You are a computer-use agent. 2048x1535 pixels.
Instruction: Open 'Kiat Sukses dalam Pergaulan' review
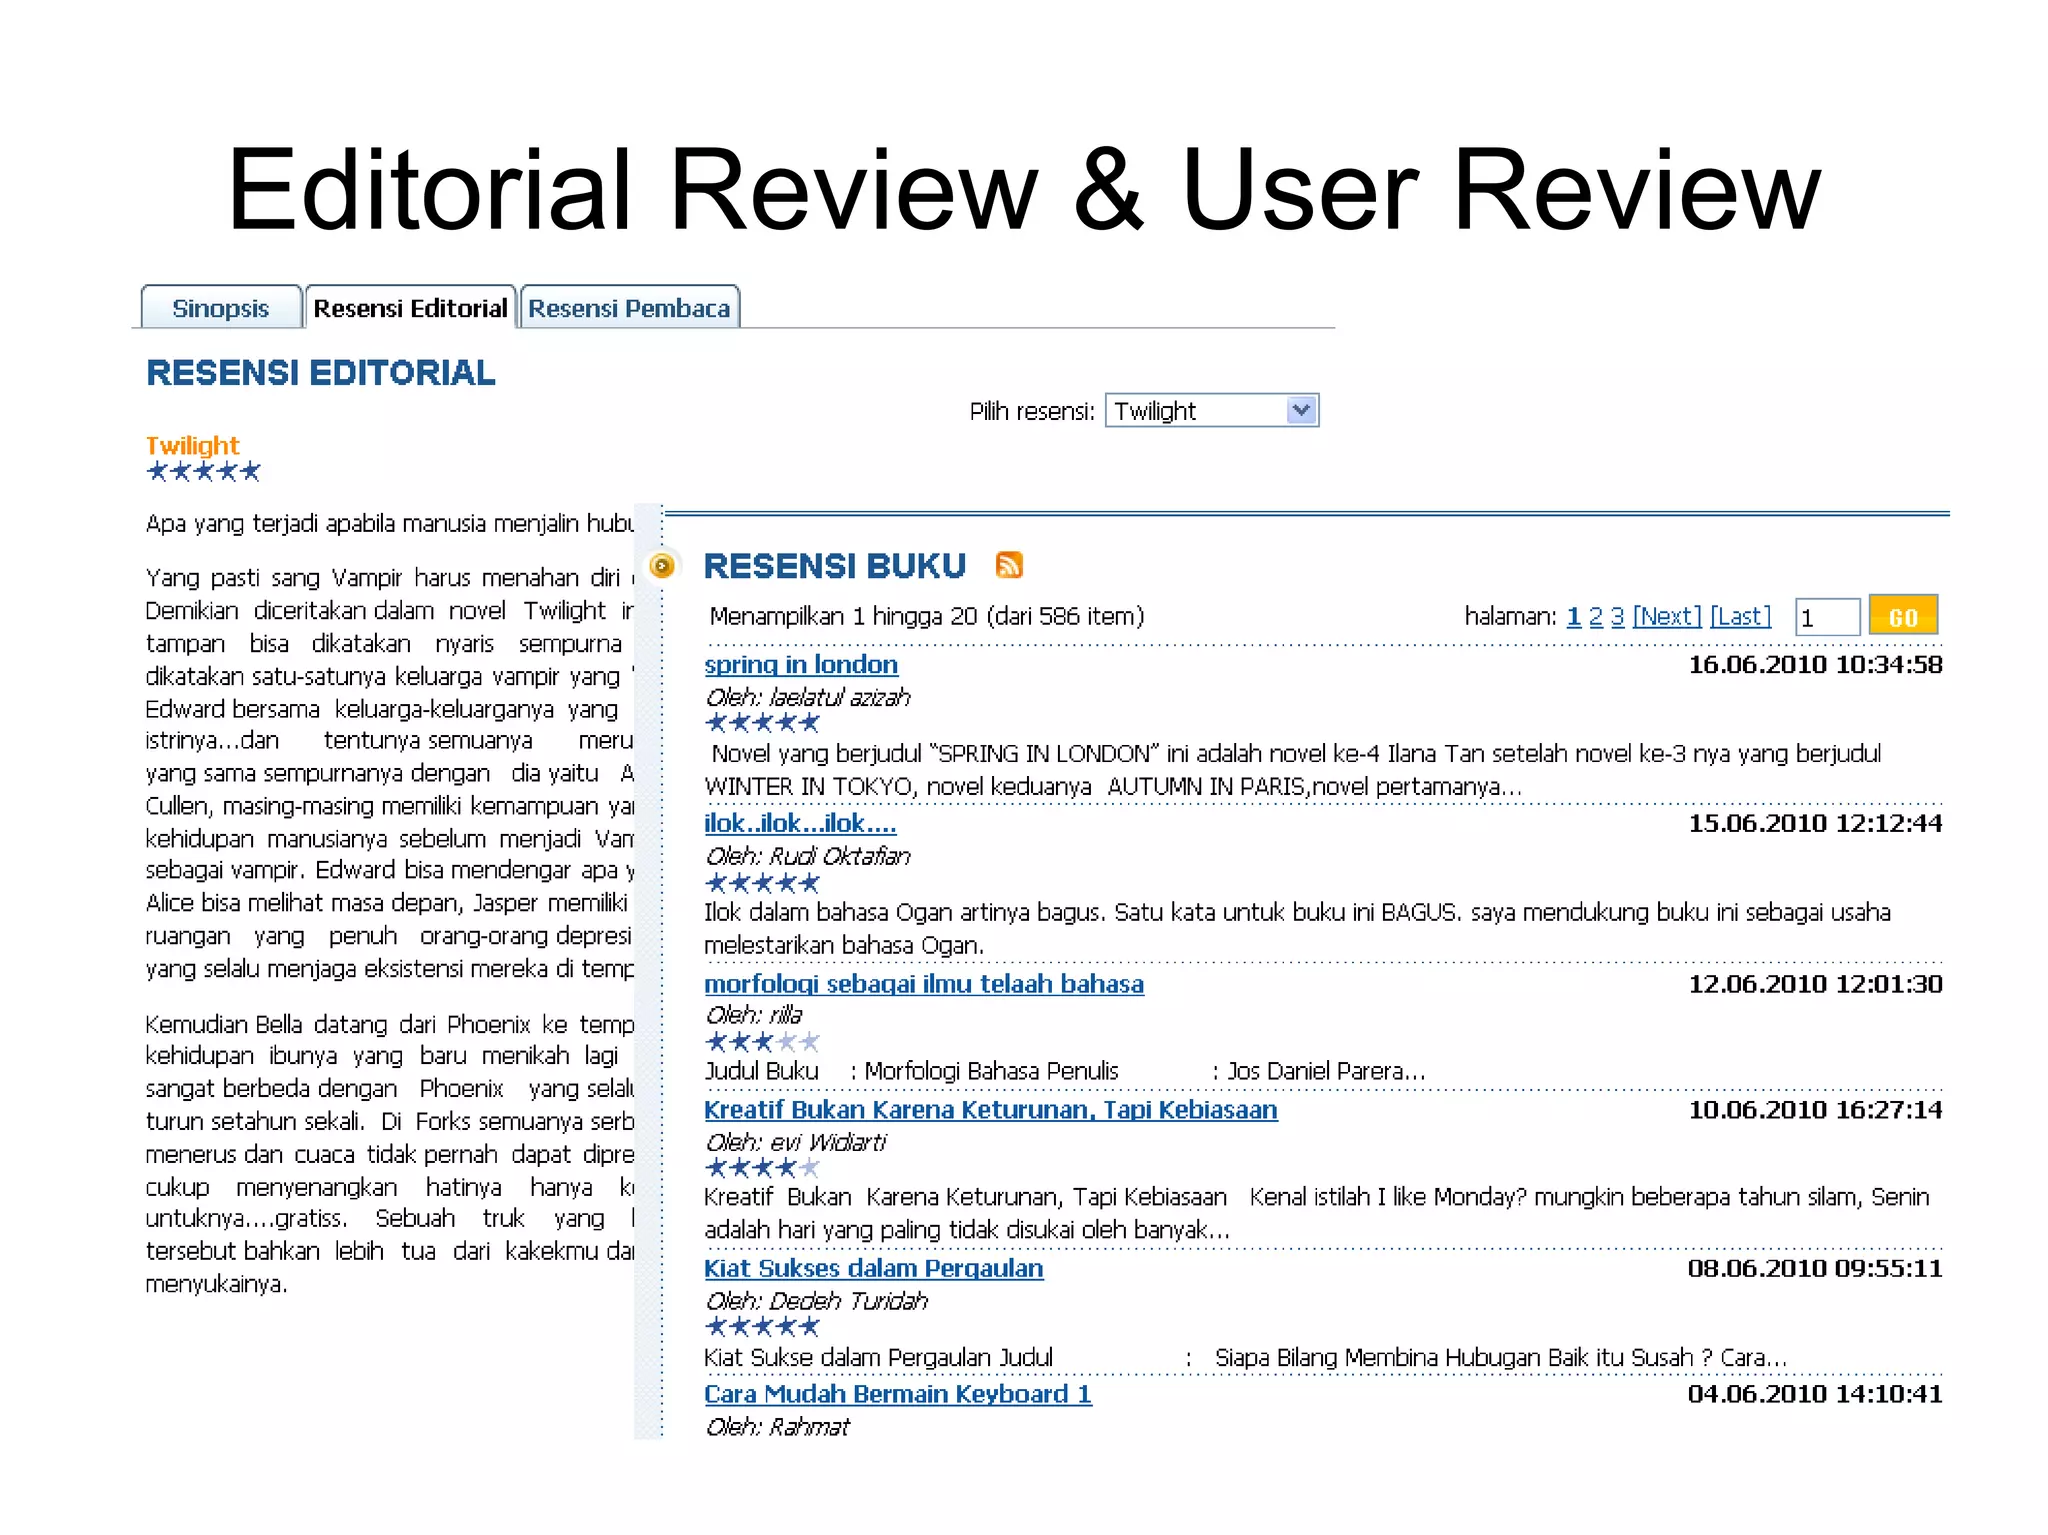[874, 1269]
